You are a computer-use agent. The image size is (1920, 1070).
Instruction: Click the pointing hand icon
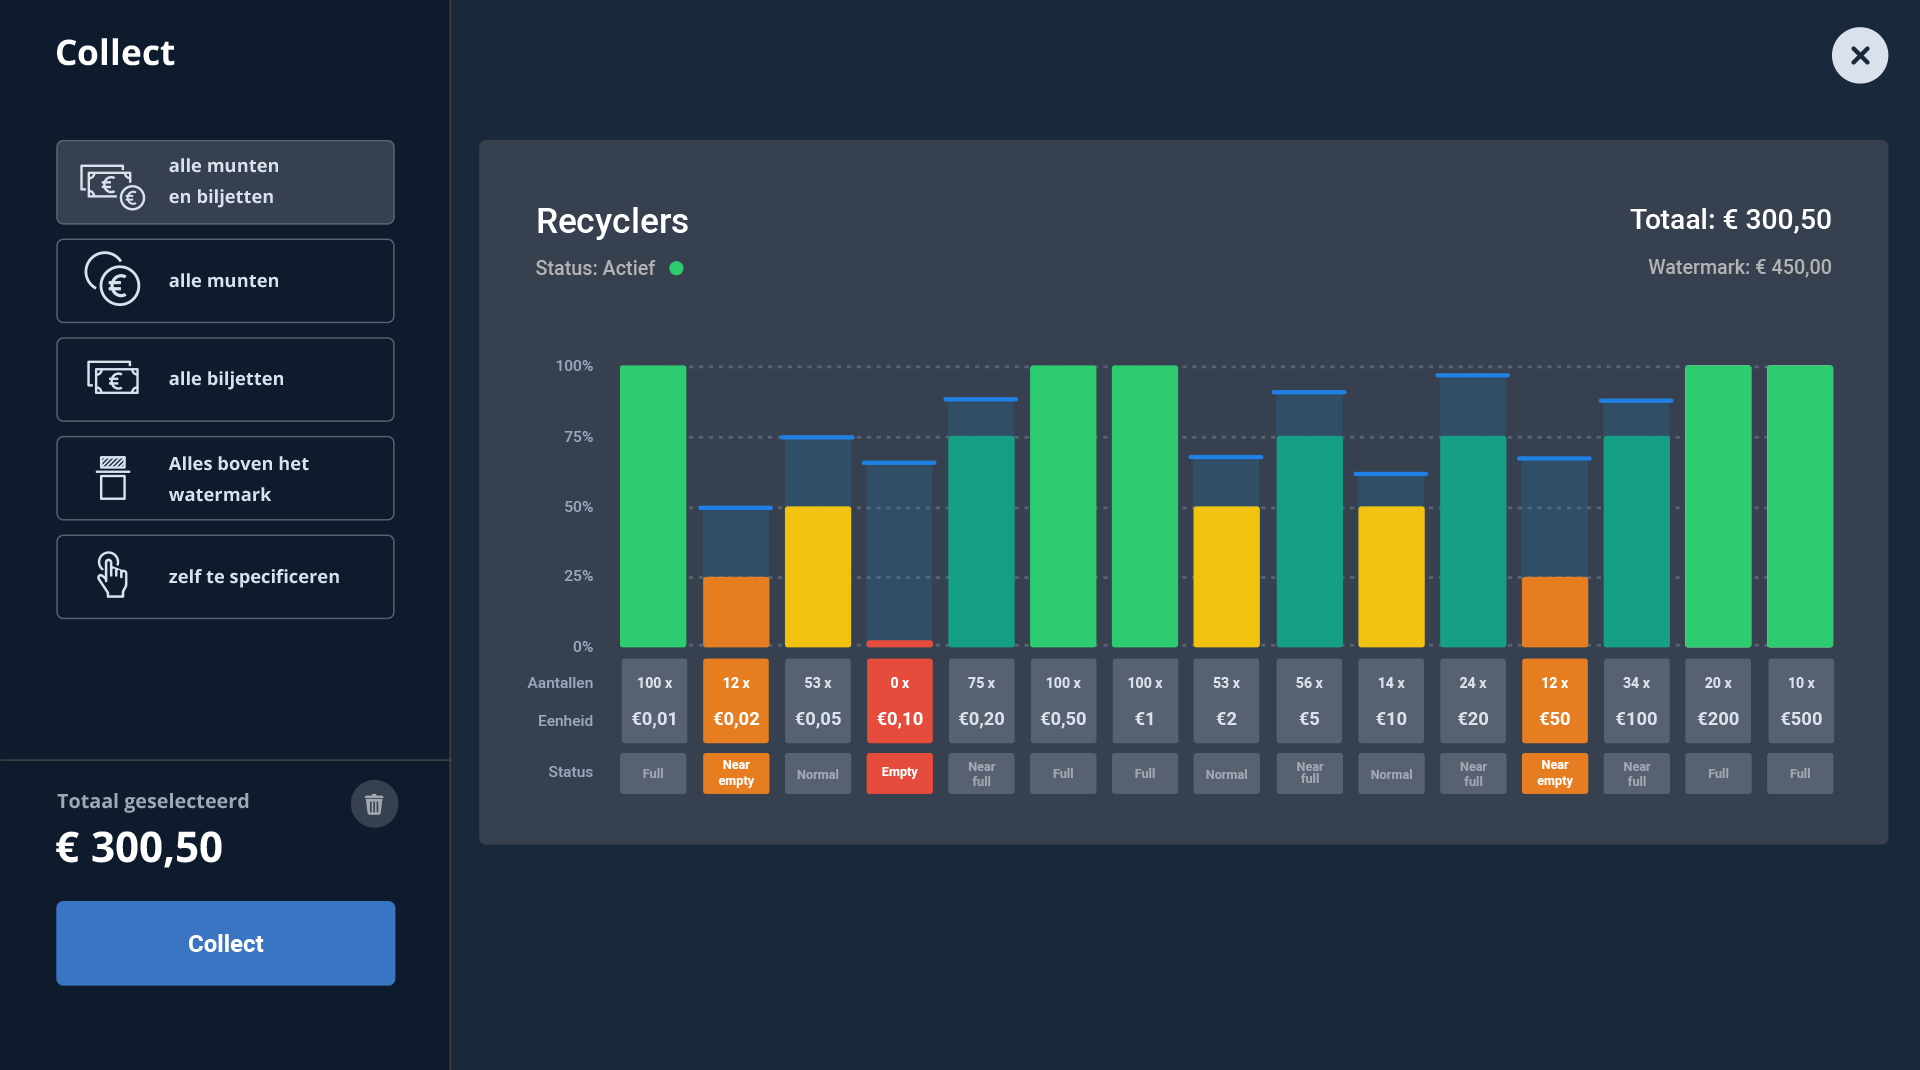pyautogui.click(x=112, y=576)
